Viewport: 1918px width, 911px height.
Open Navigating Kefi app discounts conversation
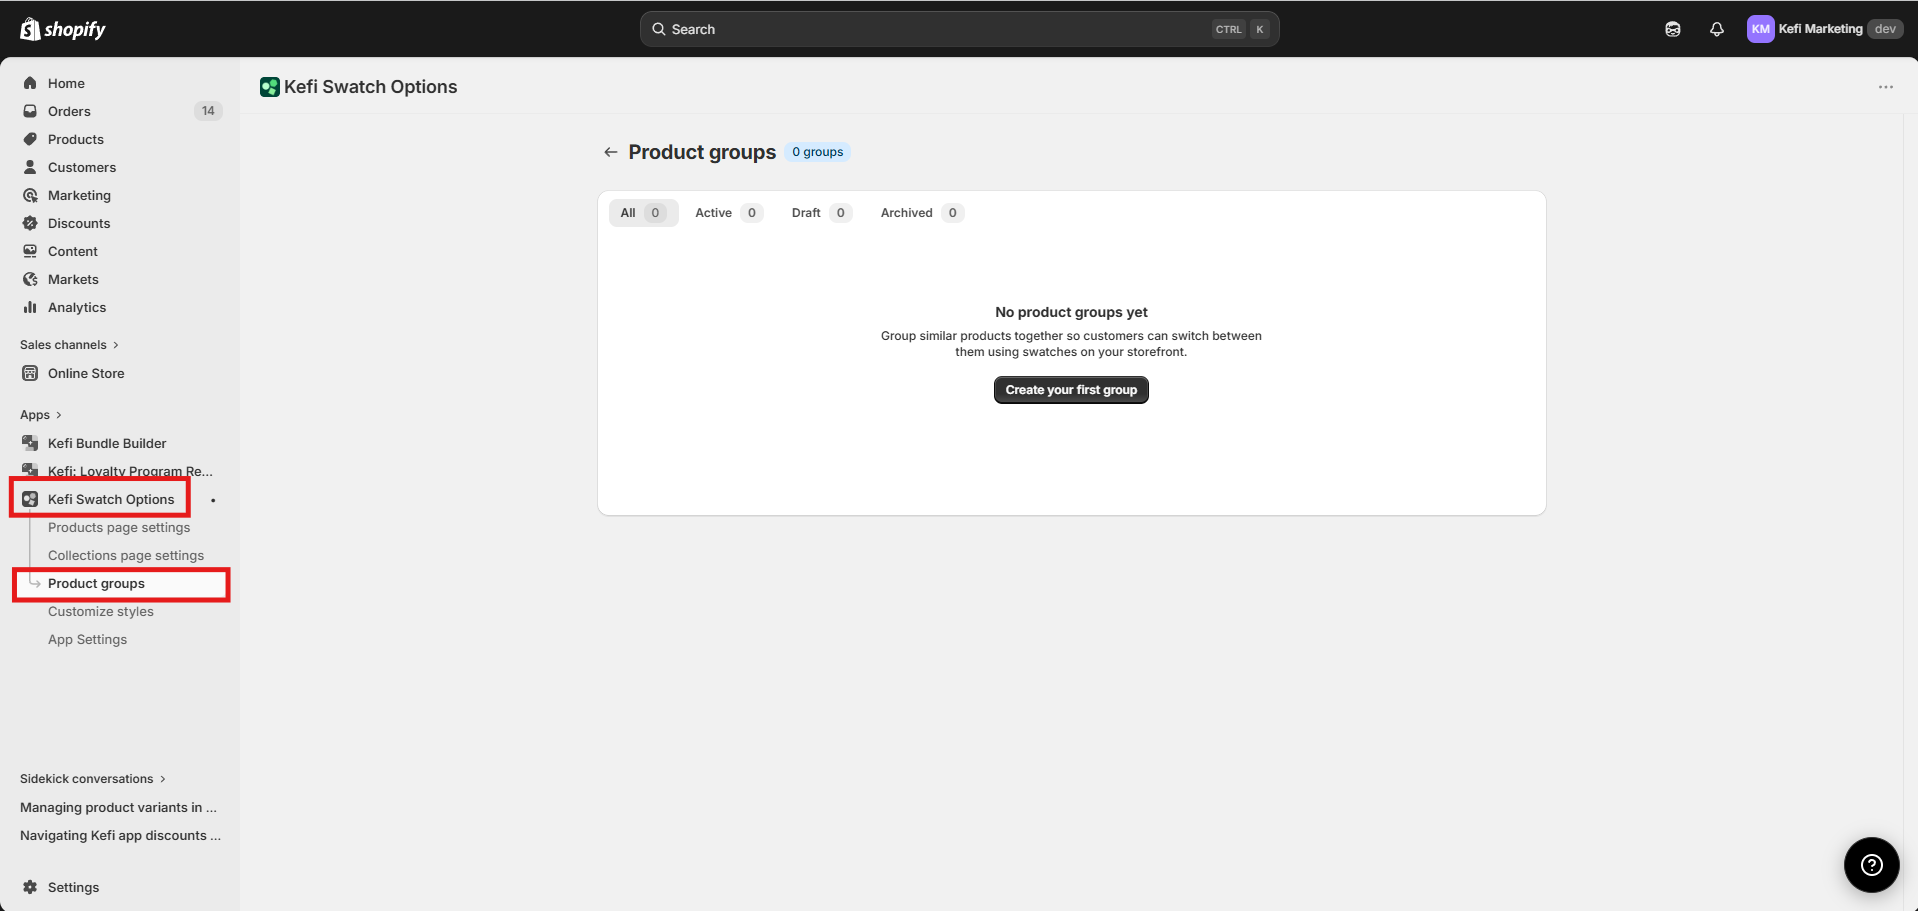(120, 835)
